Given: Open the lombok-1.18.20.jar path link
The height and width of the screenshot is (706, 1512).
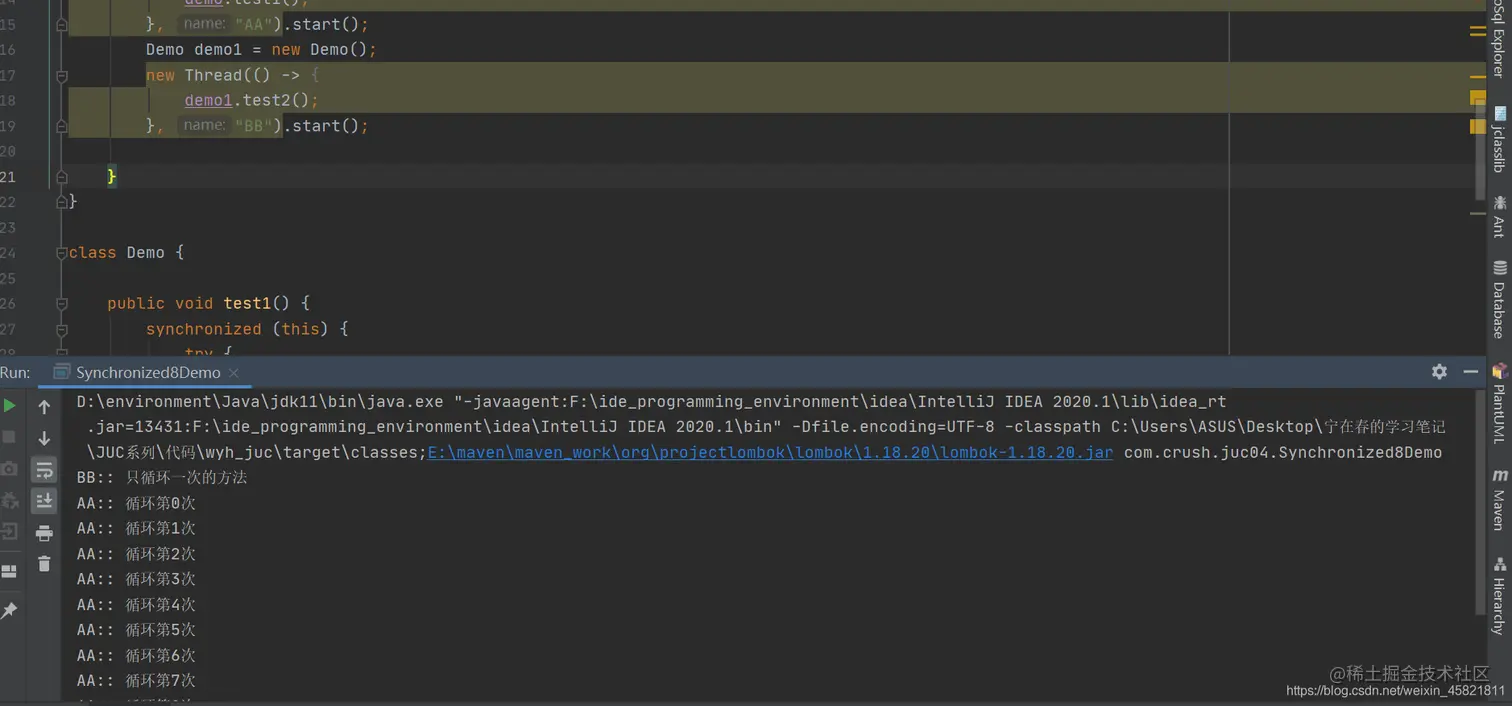Looking at the screenshot, I should (770, 452).
